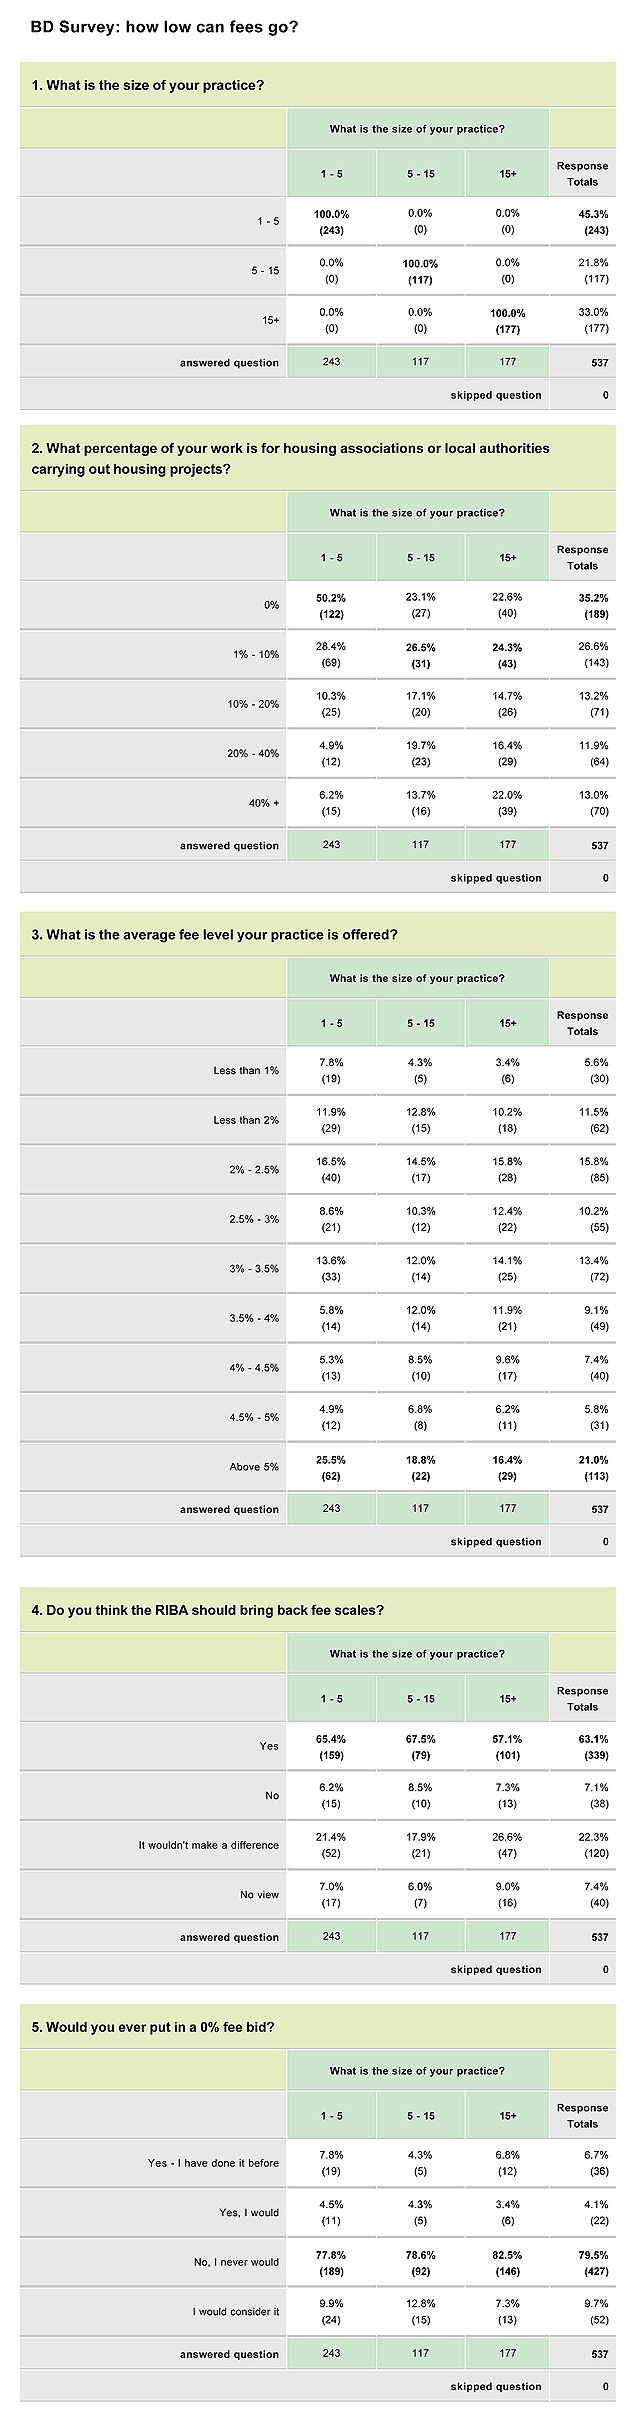The height and width of the screenshot is (2431, 636).
Task: Click the "BD Survey: how low can fees go?" title
Action: tap(164, 27)
